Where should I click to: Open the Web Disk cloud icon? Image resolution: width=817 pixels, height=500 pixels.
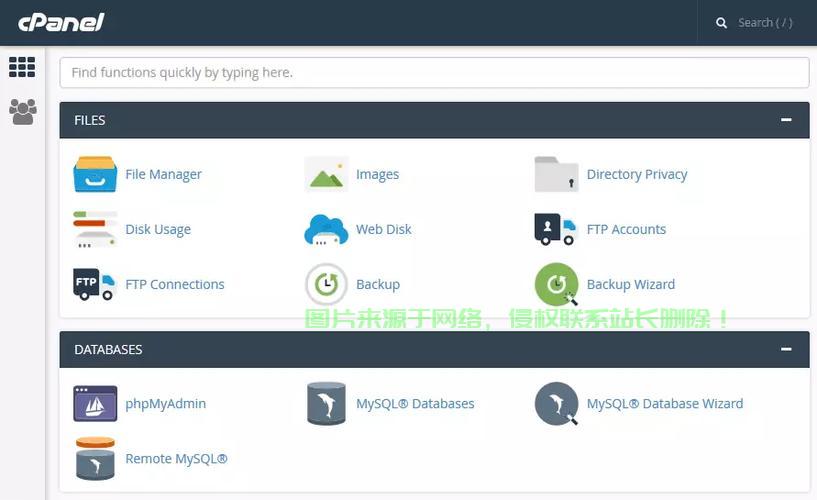[x=326, y=229]
